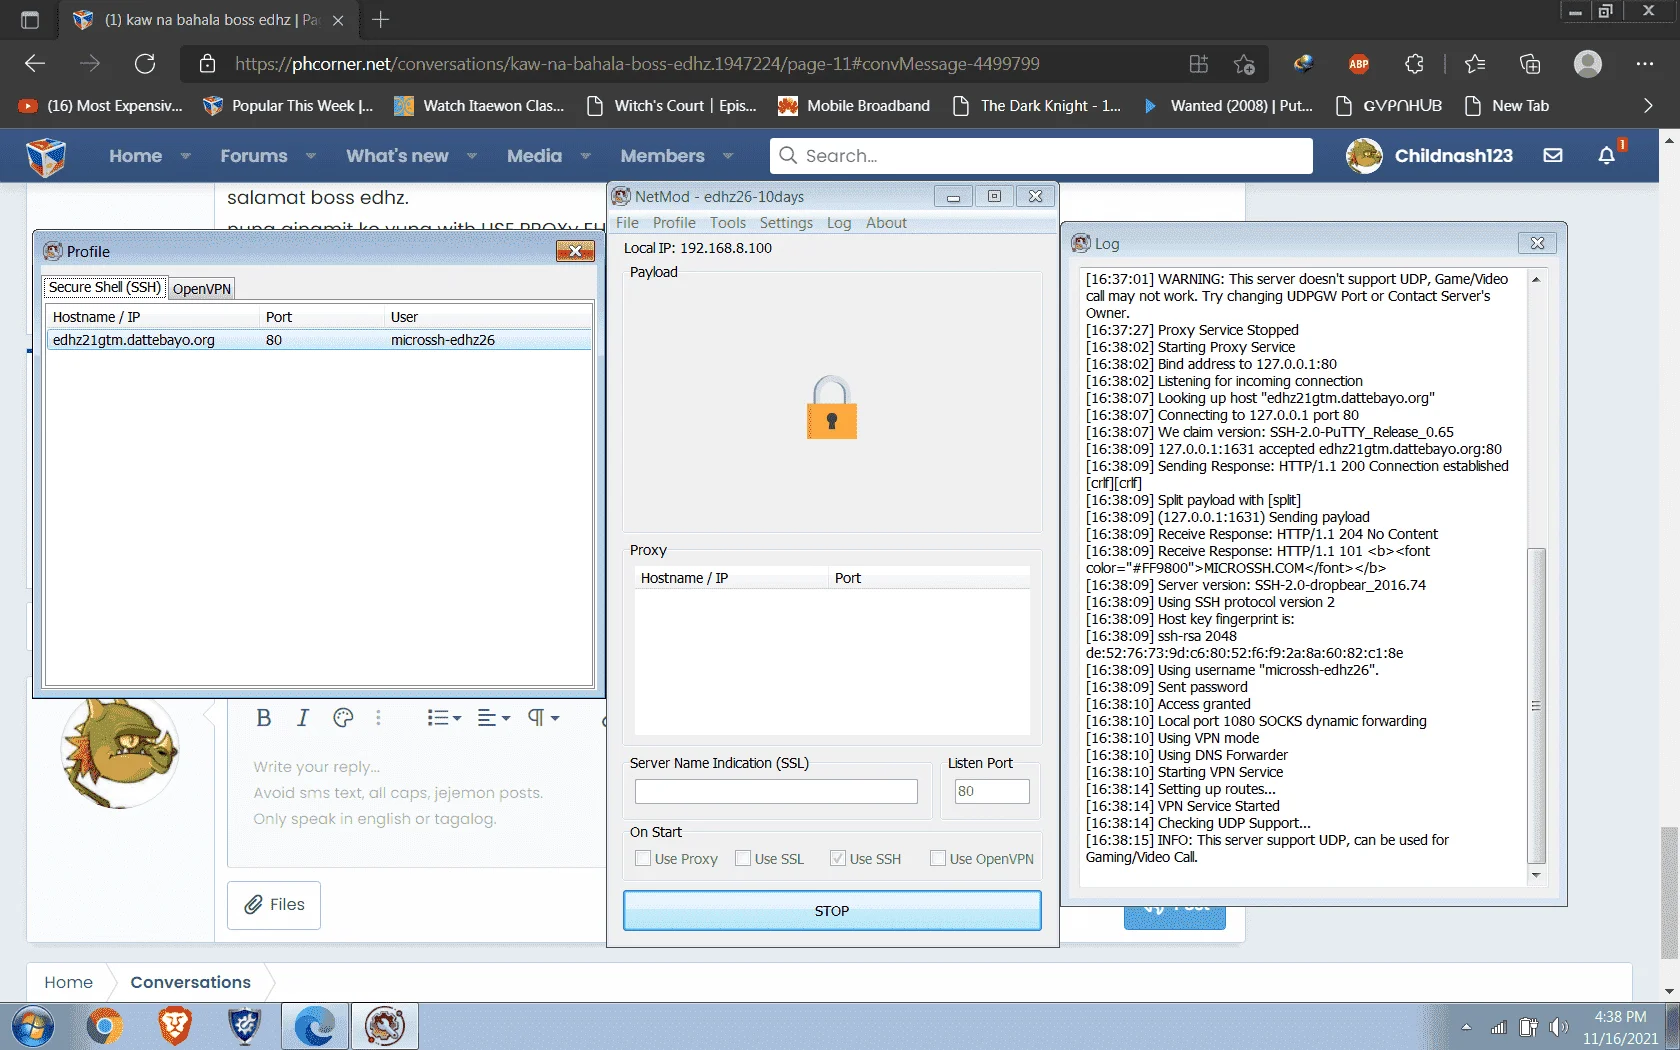1680x1050 pixels.
Task: Launch Chrome from the taskbar
Action: click(x=104, y=1026)
